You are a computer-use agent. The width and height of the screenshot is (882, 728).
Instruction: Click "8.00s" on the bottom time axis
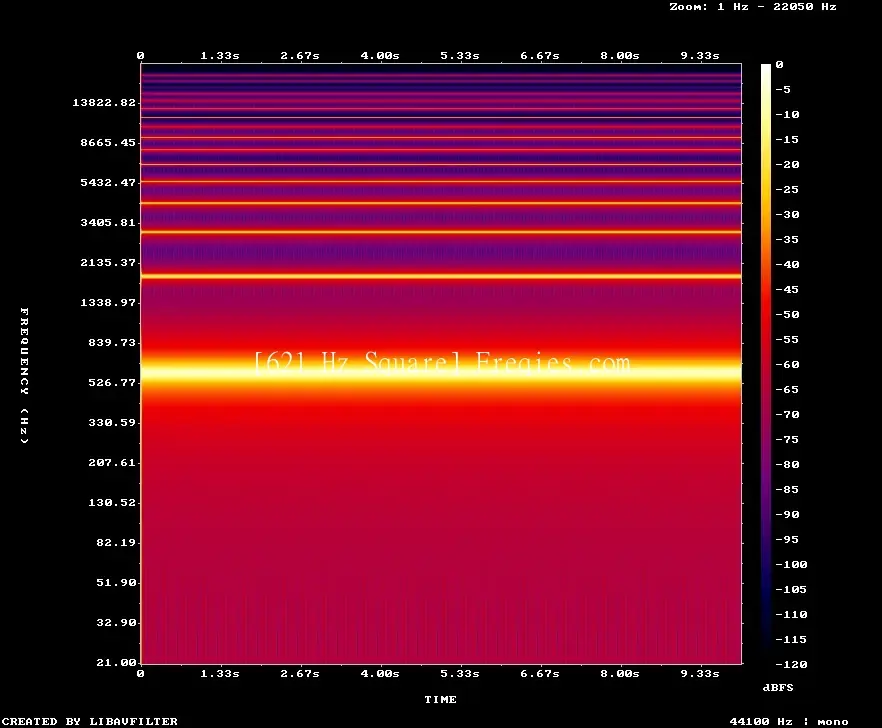(x=620, y=673)
